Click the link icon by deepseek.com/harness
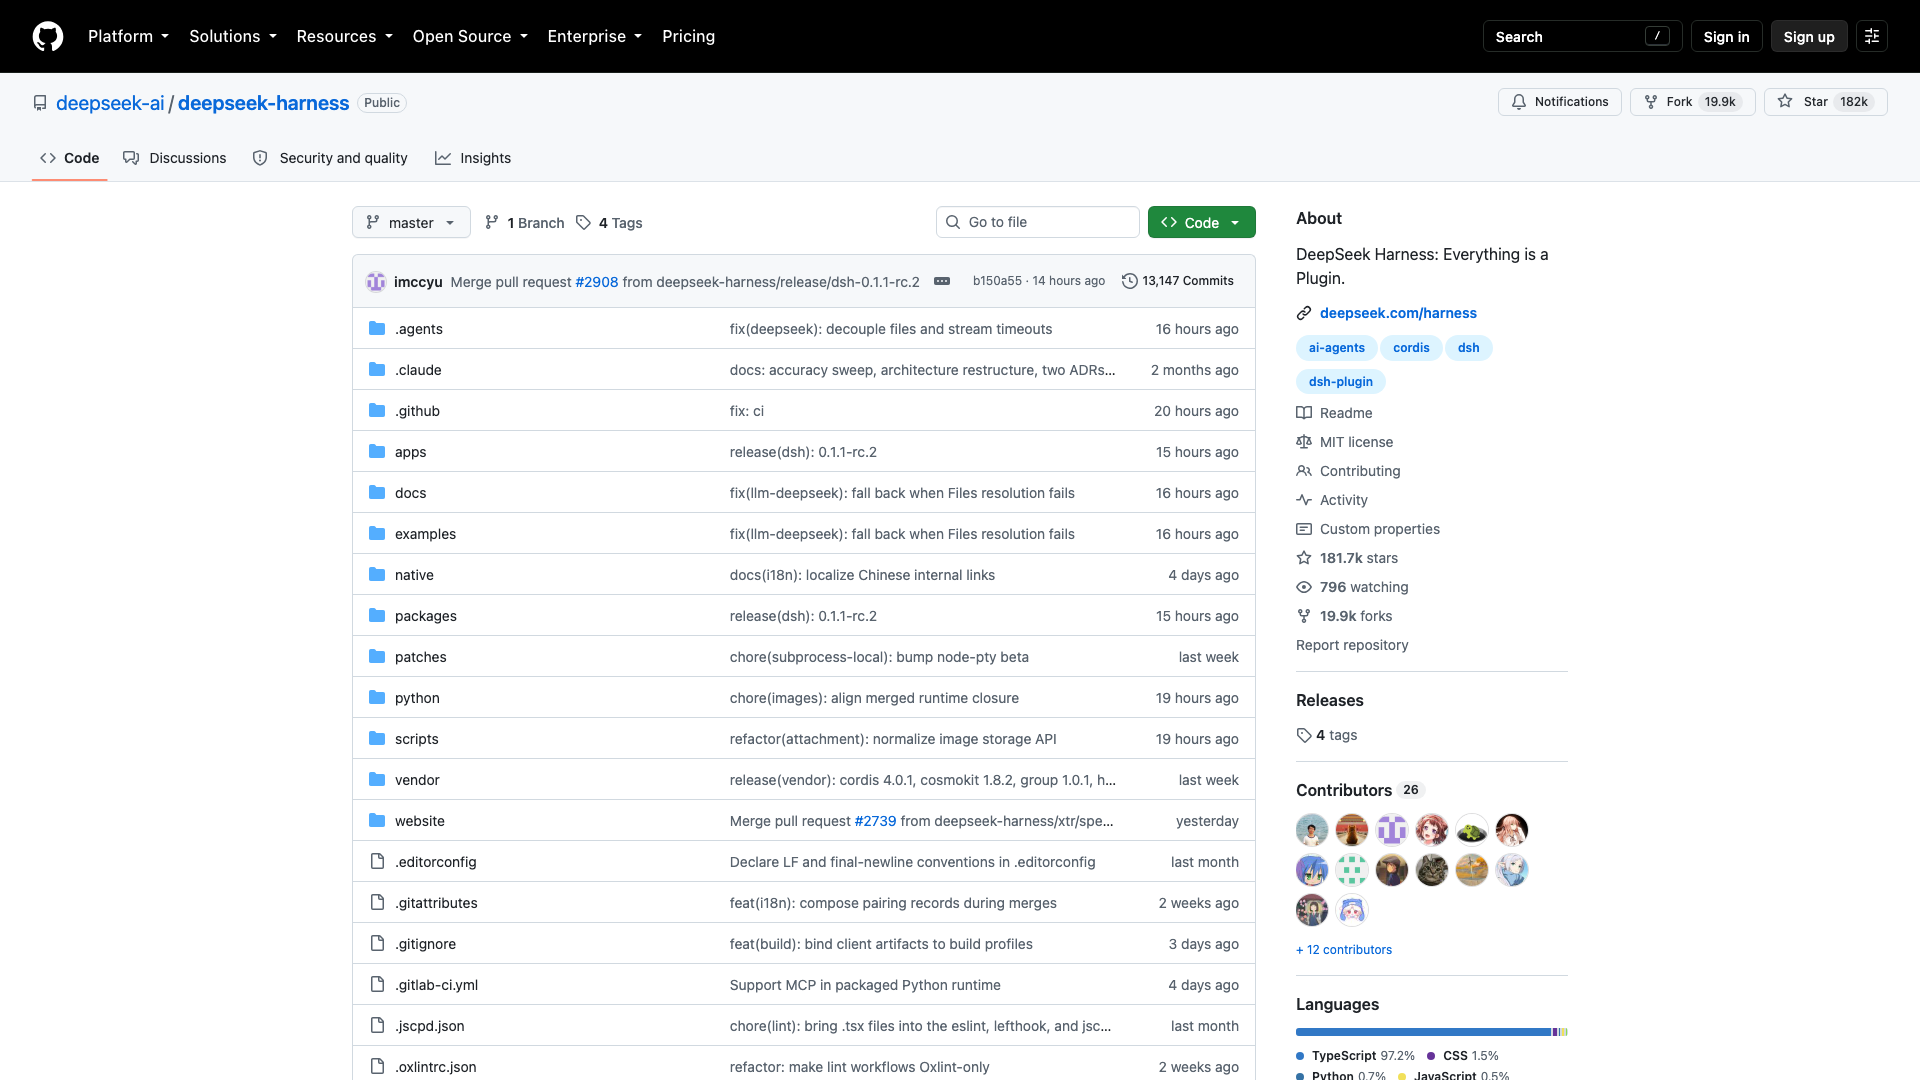The width and height of the screenshot is (1920, 1080). [1304, 313]
